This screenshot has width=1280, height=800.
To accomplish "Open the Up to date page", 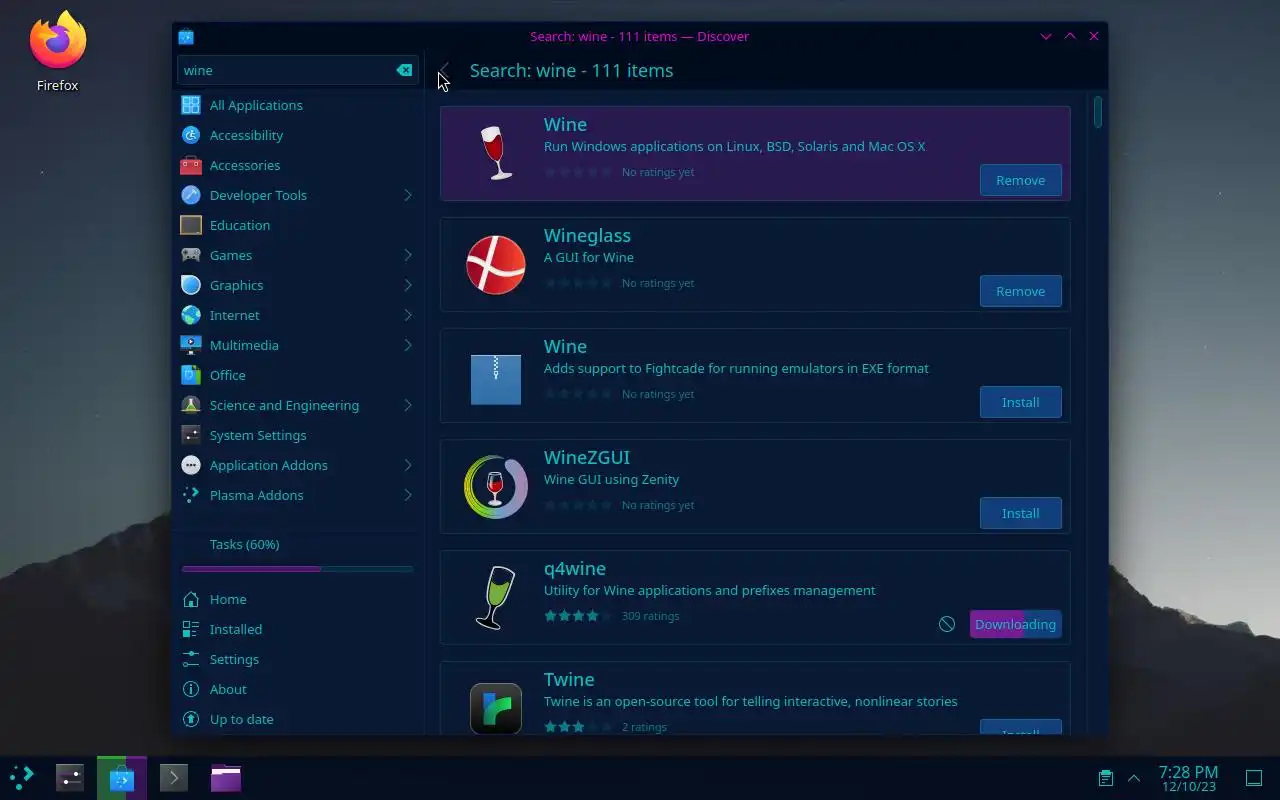I will pos(297,719).
